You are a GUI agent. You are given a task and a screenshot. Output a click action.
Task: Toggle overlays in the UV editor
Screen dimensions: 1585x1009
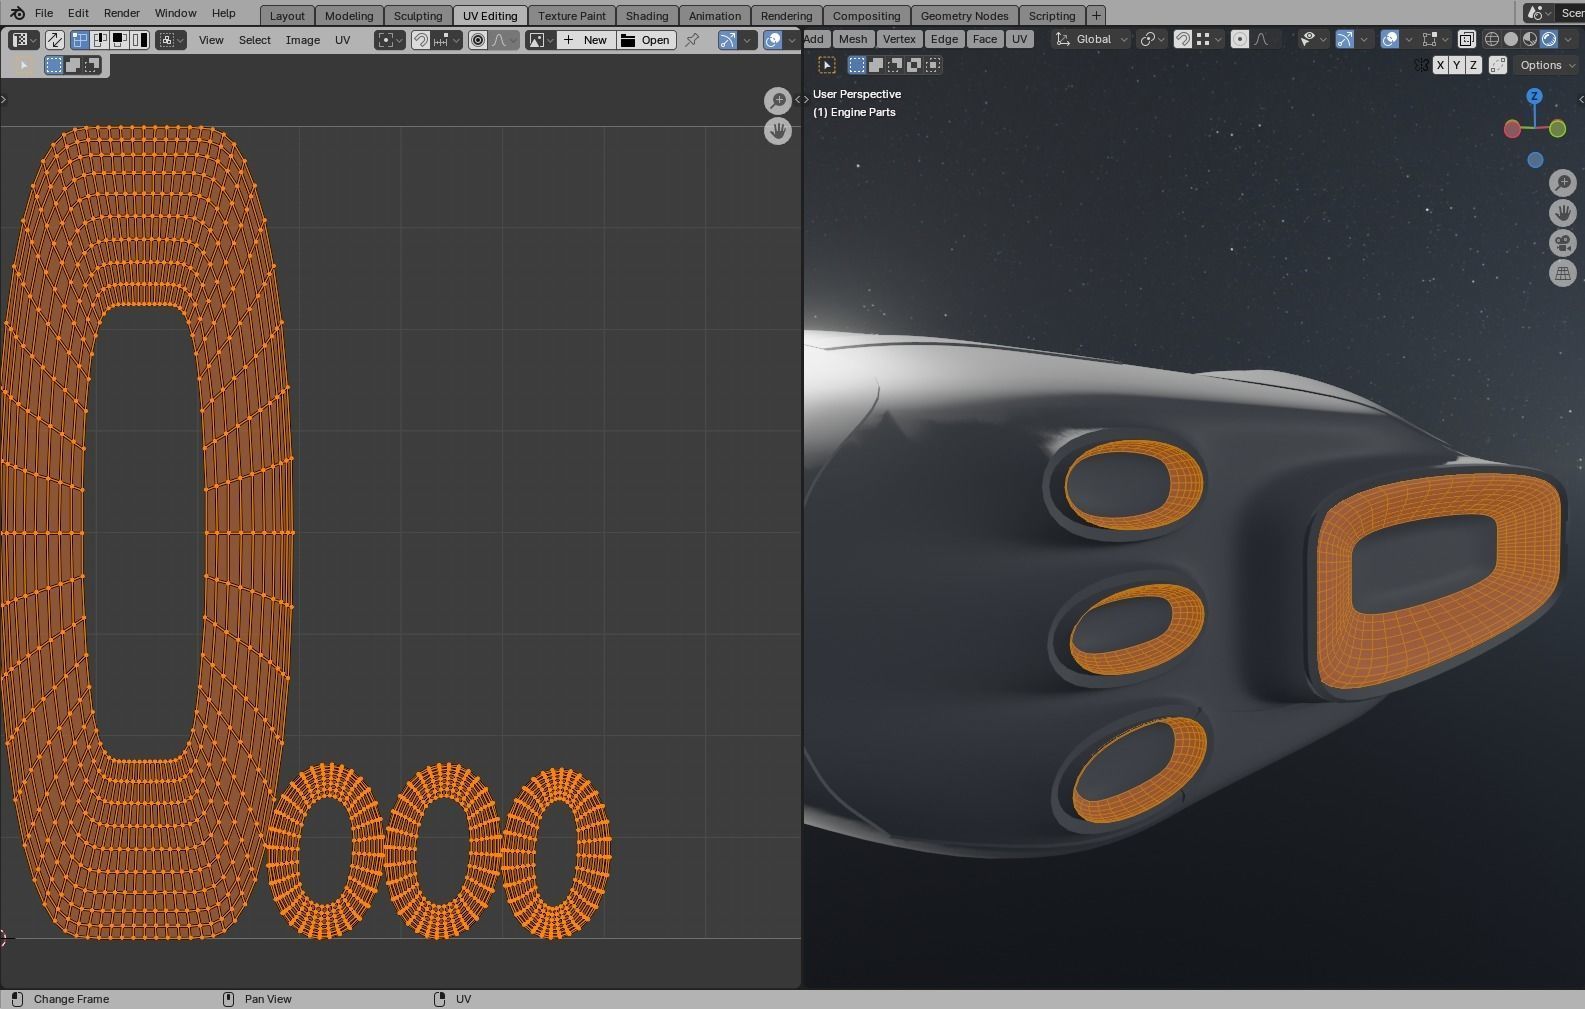pyautogui.click(x=773, y=40)
